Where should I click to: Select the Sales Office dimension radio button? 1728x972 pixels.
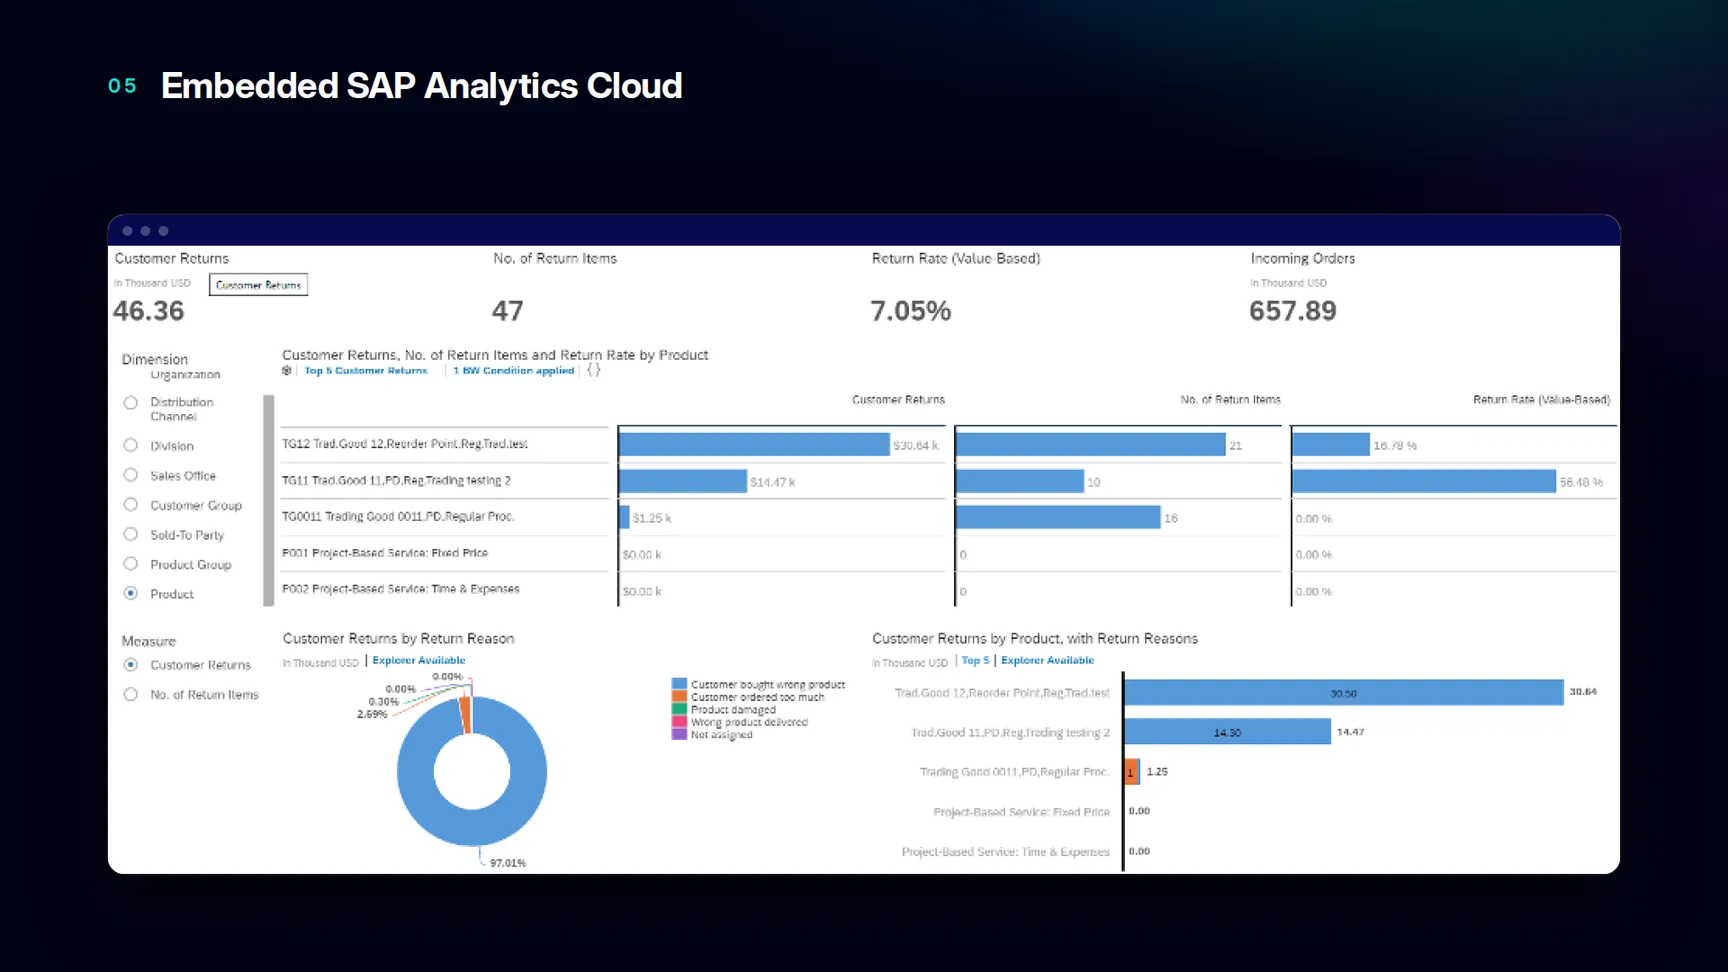(130, 475)
